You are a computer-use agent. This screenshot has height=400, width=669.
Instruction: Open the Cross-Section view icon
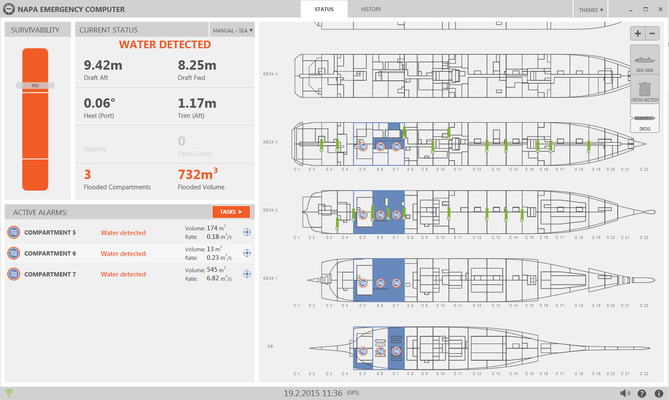point(645,89)
